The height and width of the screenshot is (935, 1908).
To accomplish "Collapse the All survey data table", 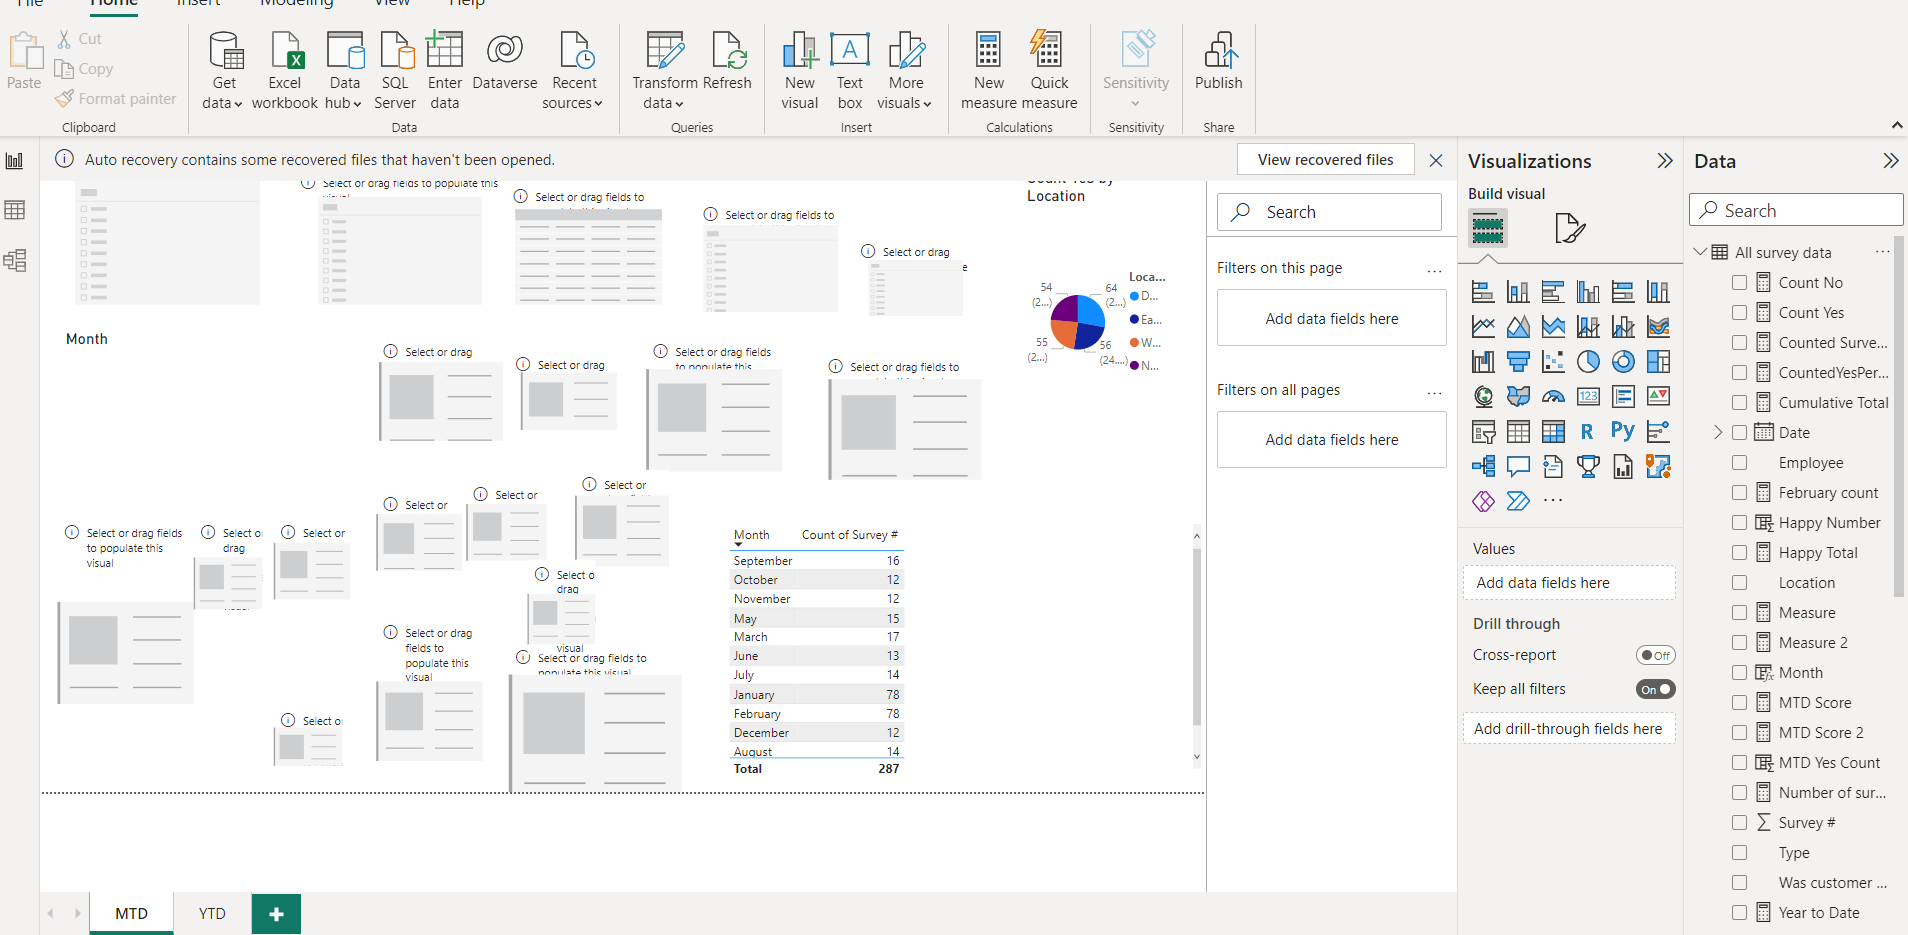I will tap(1700, 252).
